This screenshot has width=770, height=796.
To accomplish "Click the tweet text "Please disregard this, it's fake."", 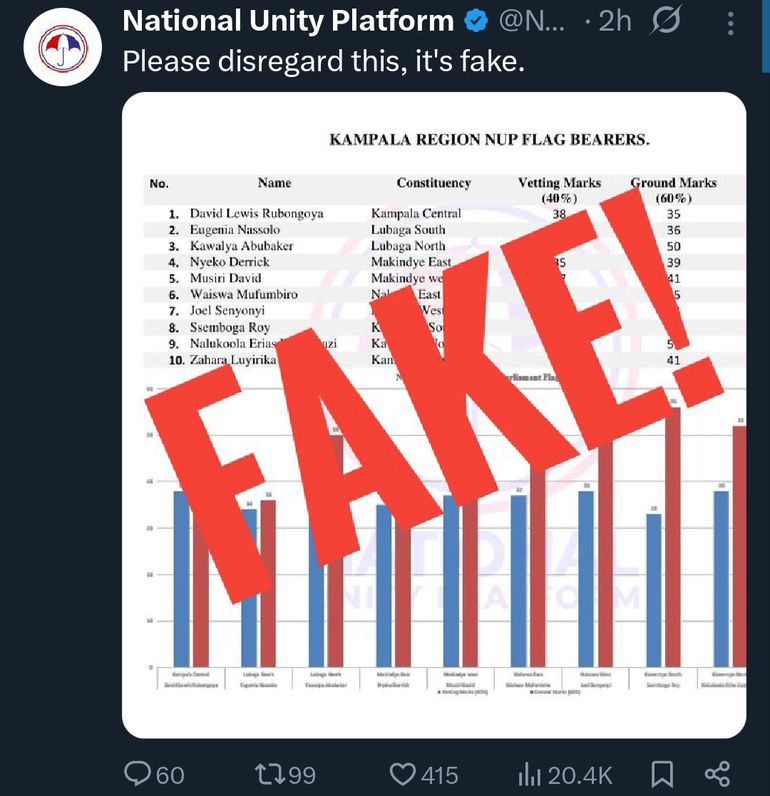I will pos(323,62).
